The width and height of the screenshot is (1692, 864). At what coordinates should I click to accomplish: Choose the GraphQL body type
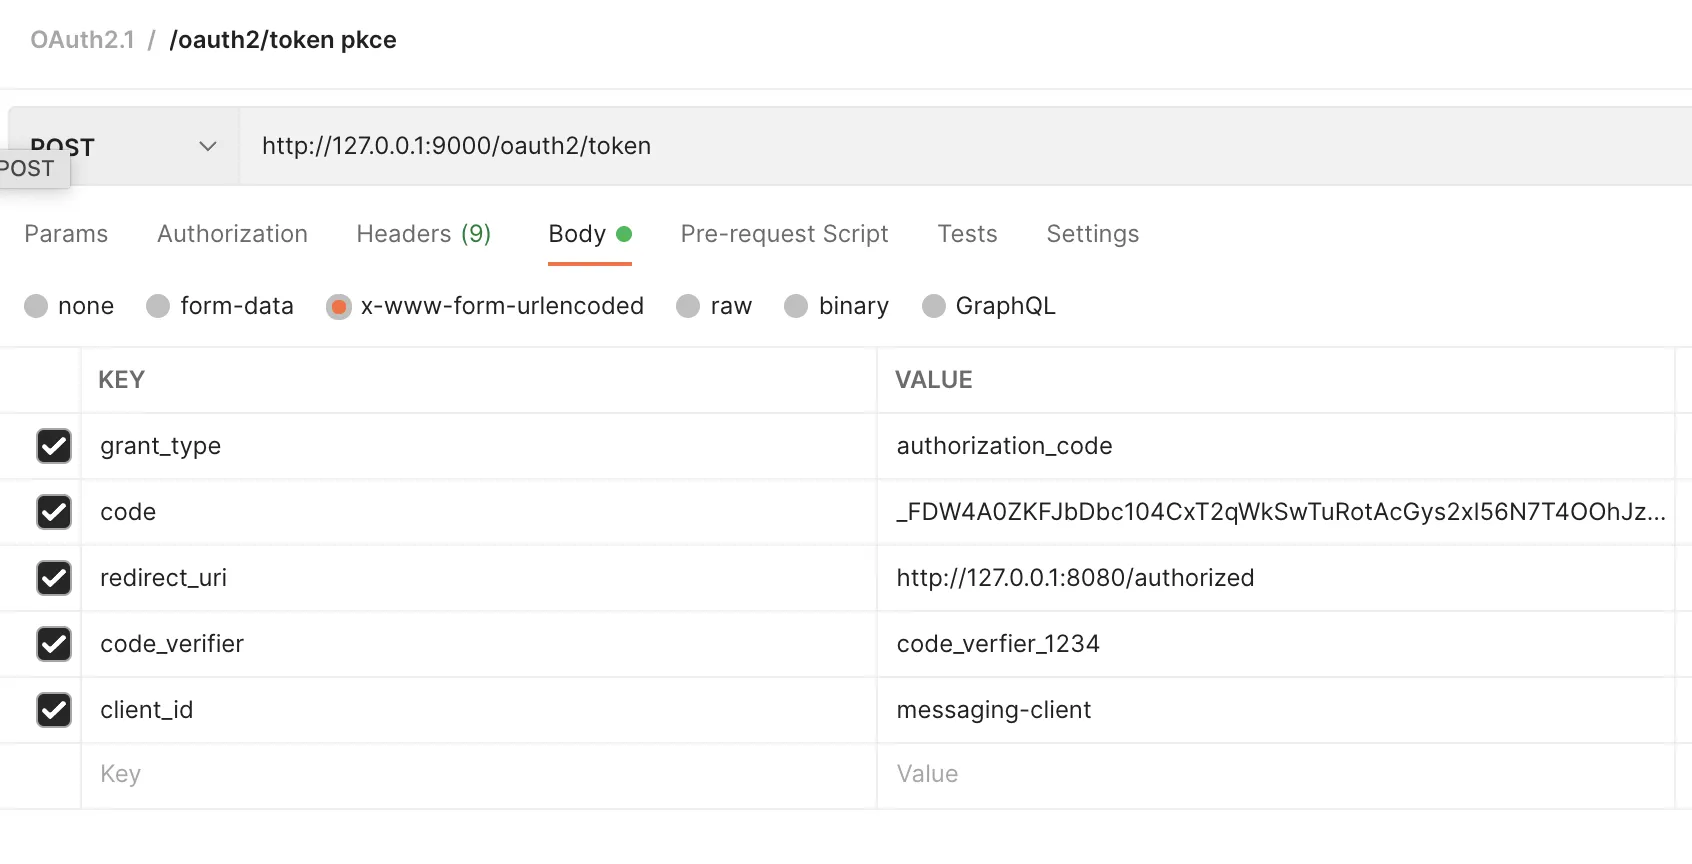click(934, 306)
